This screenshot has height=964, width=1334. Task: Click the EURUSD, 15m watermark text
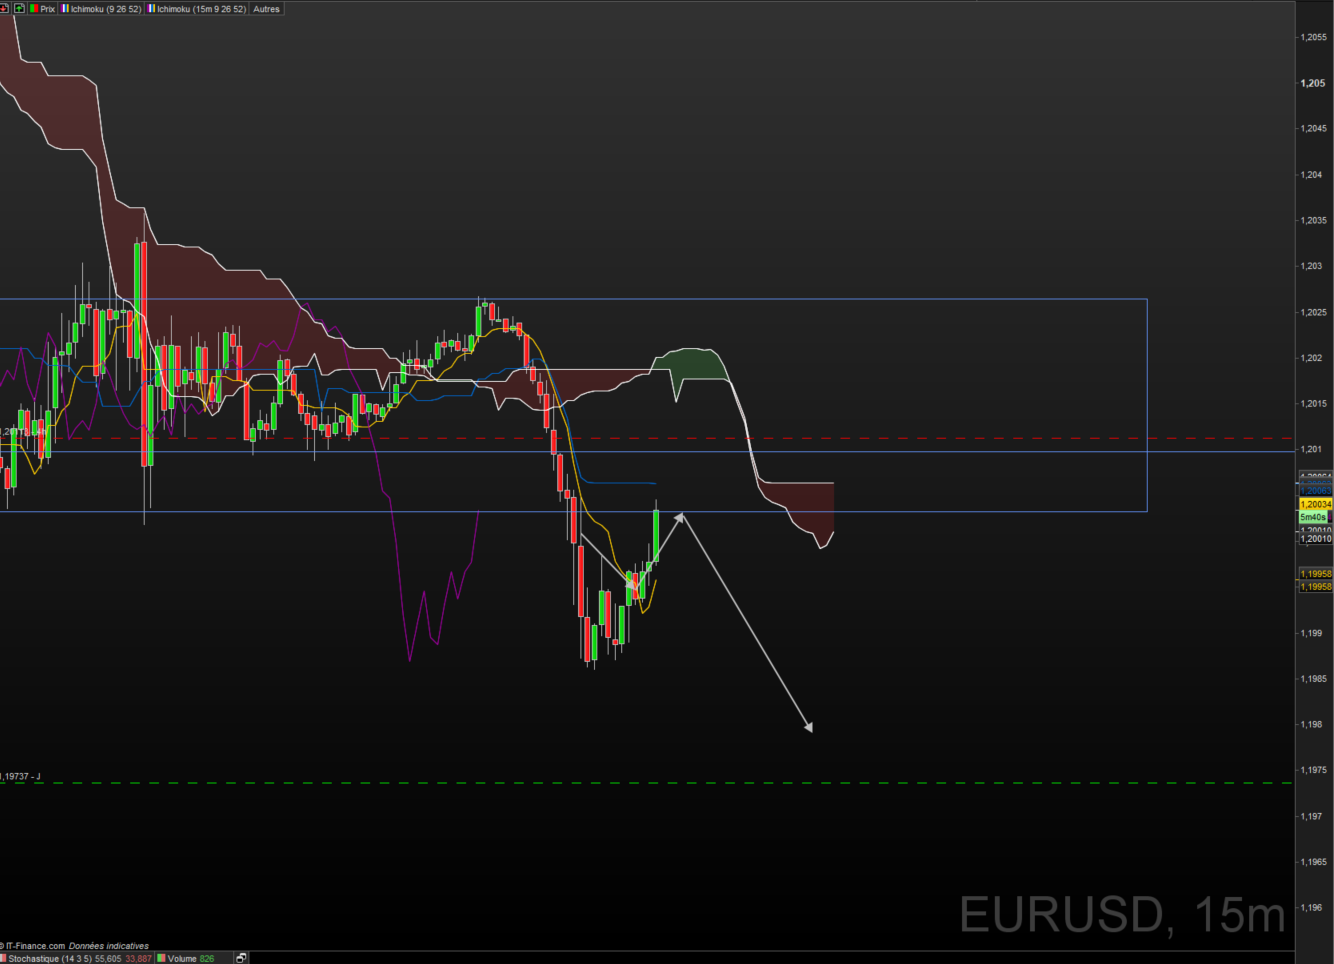click(x=1121, y=914)
